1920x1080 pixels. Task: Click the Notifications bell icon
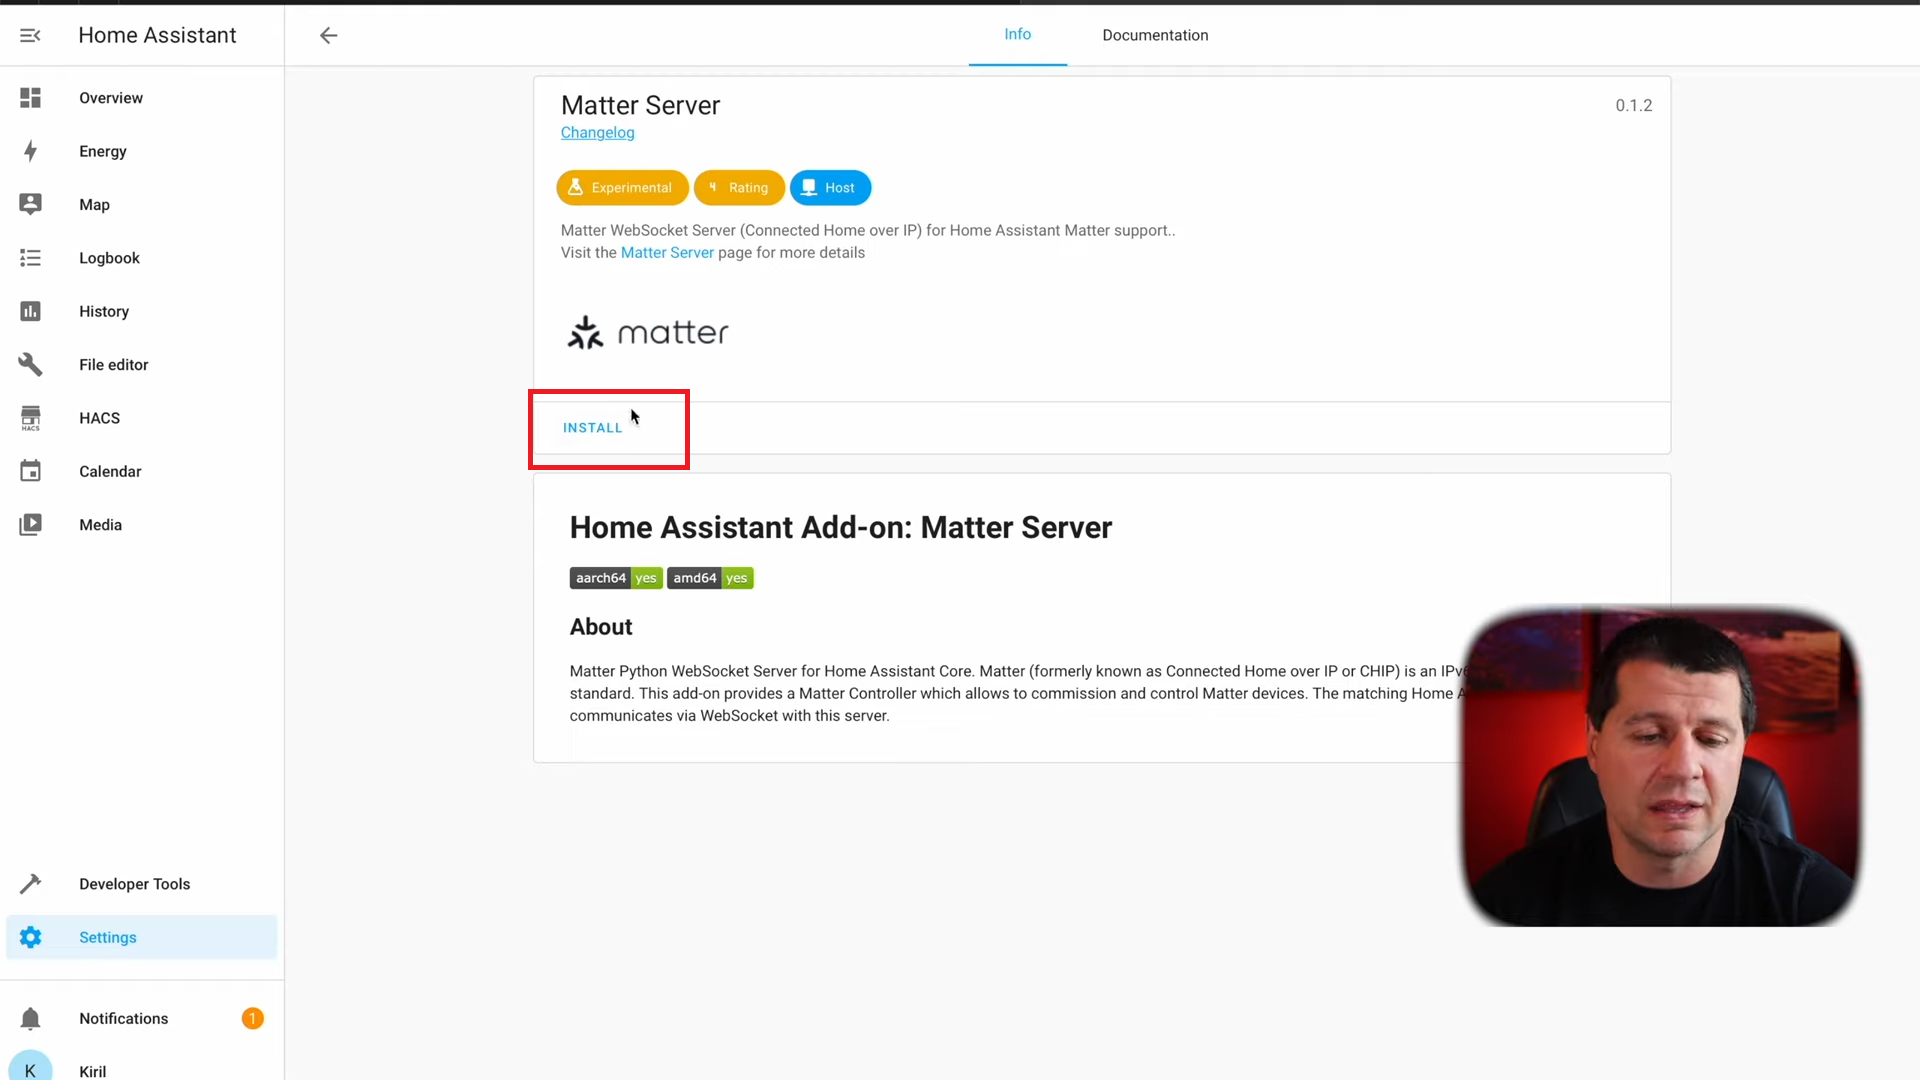click(x=30, y=1018)
